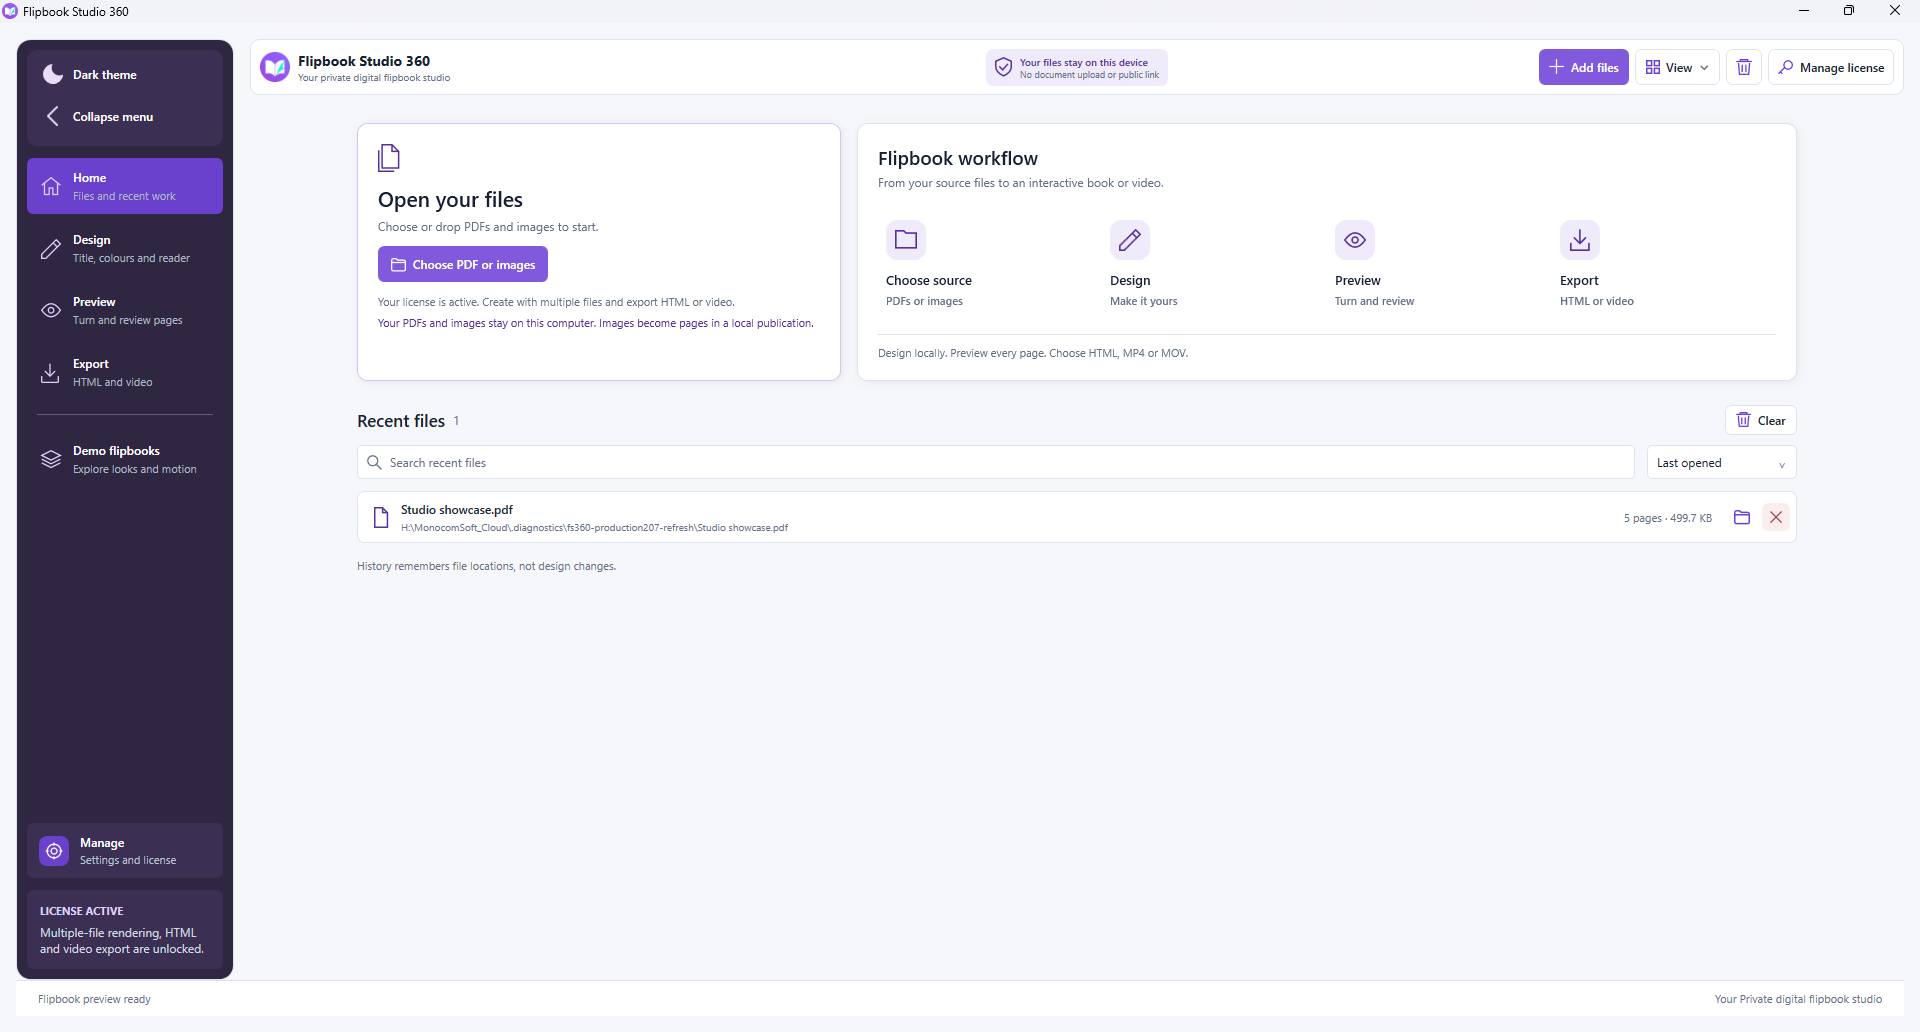Open Manage license from the header
This screenshot has width=1920, height=1032.
coord(1831,67)
